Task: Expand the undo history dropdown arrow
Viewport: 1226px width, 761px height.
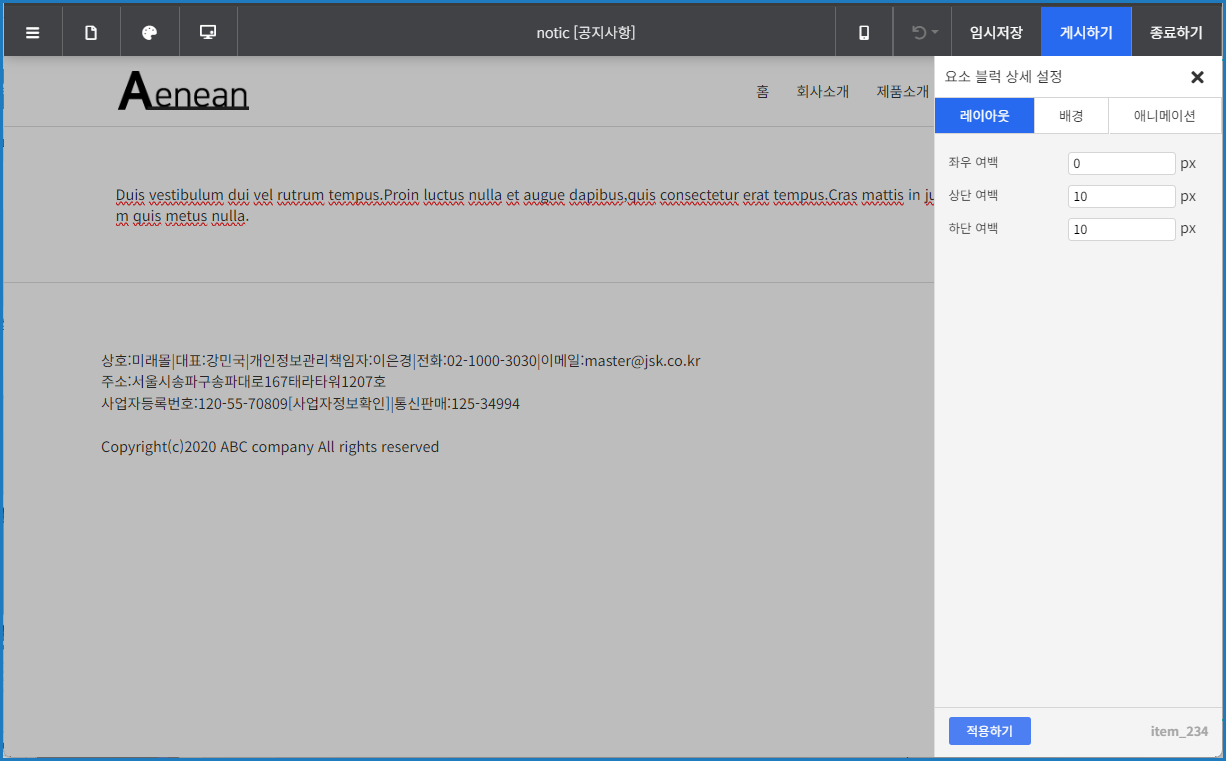Action: [935, 33]
